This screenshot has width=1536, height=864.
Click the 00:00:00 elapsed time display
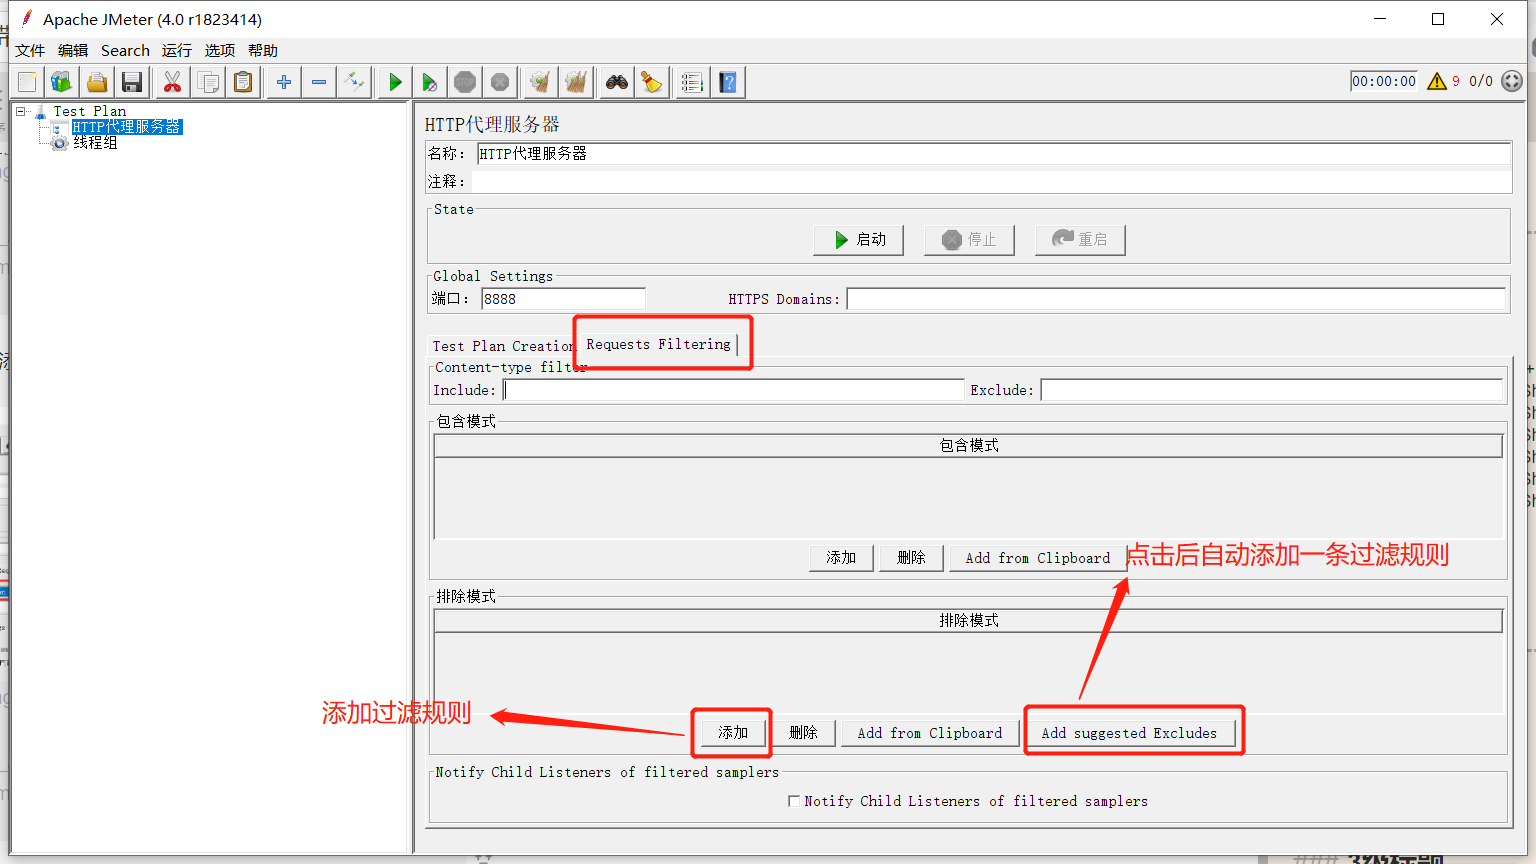(x=1384, y=81)
